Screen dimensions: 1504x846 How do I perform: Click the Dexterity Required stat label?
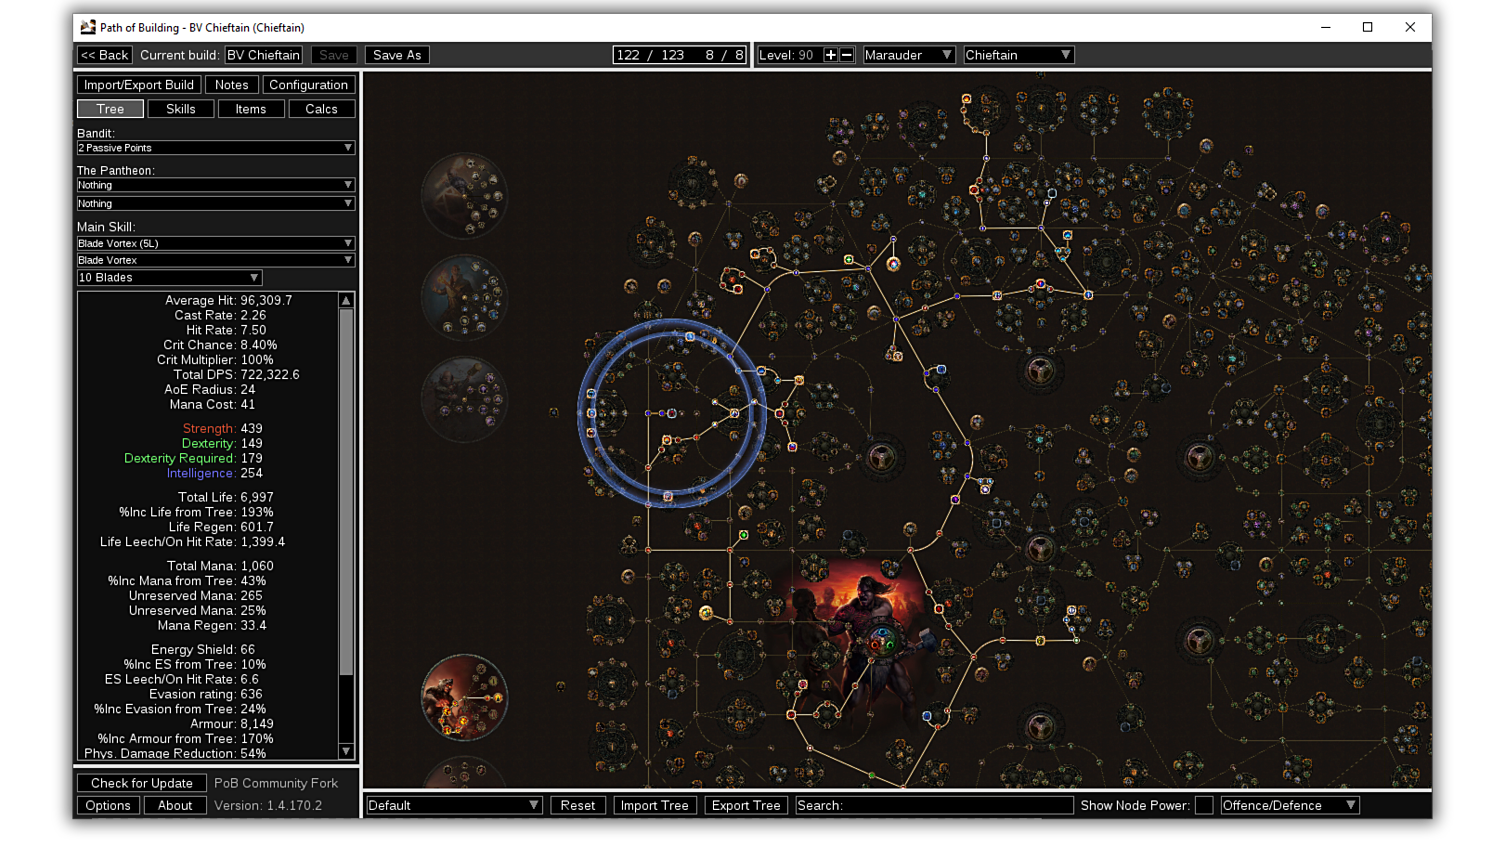180,458
